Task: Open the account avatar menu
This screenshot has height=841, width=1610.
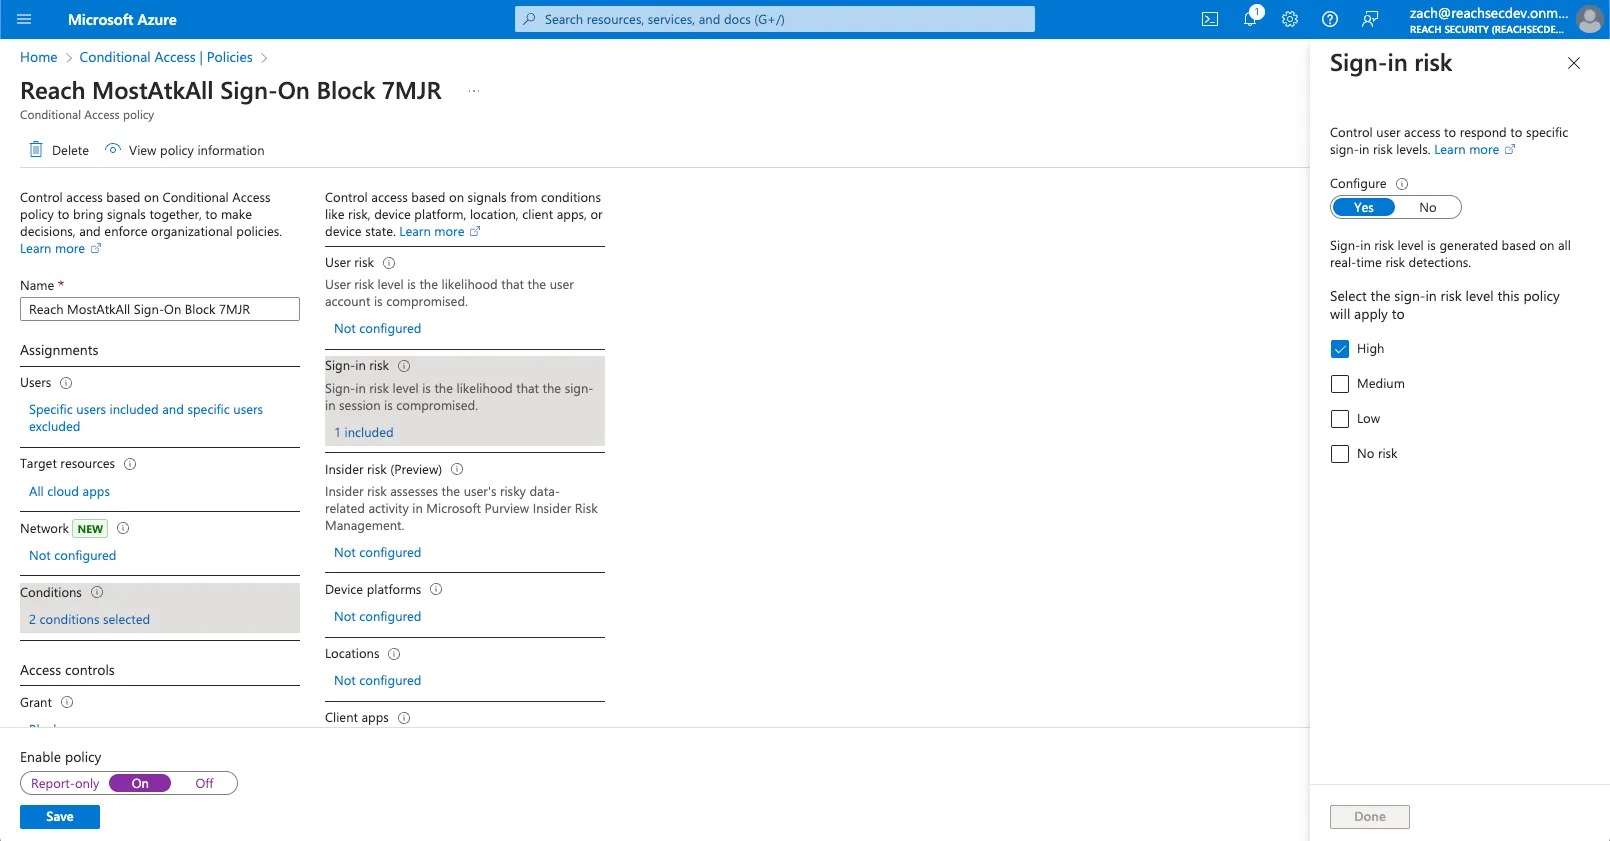Action: [1589, 19]
